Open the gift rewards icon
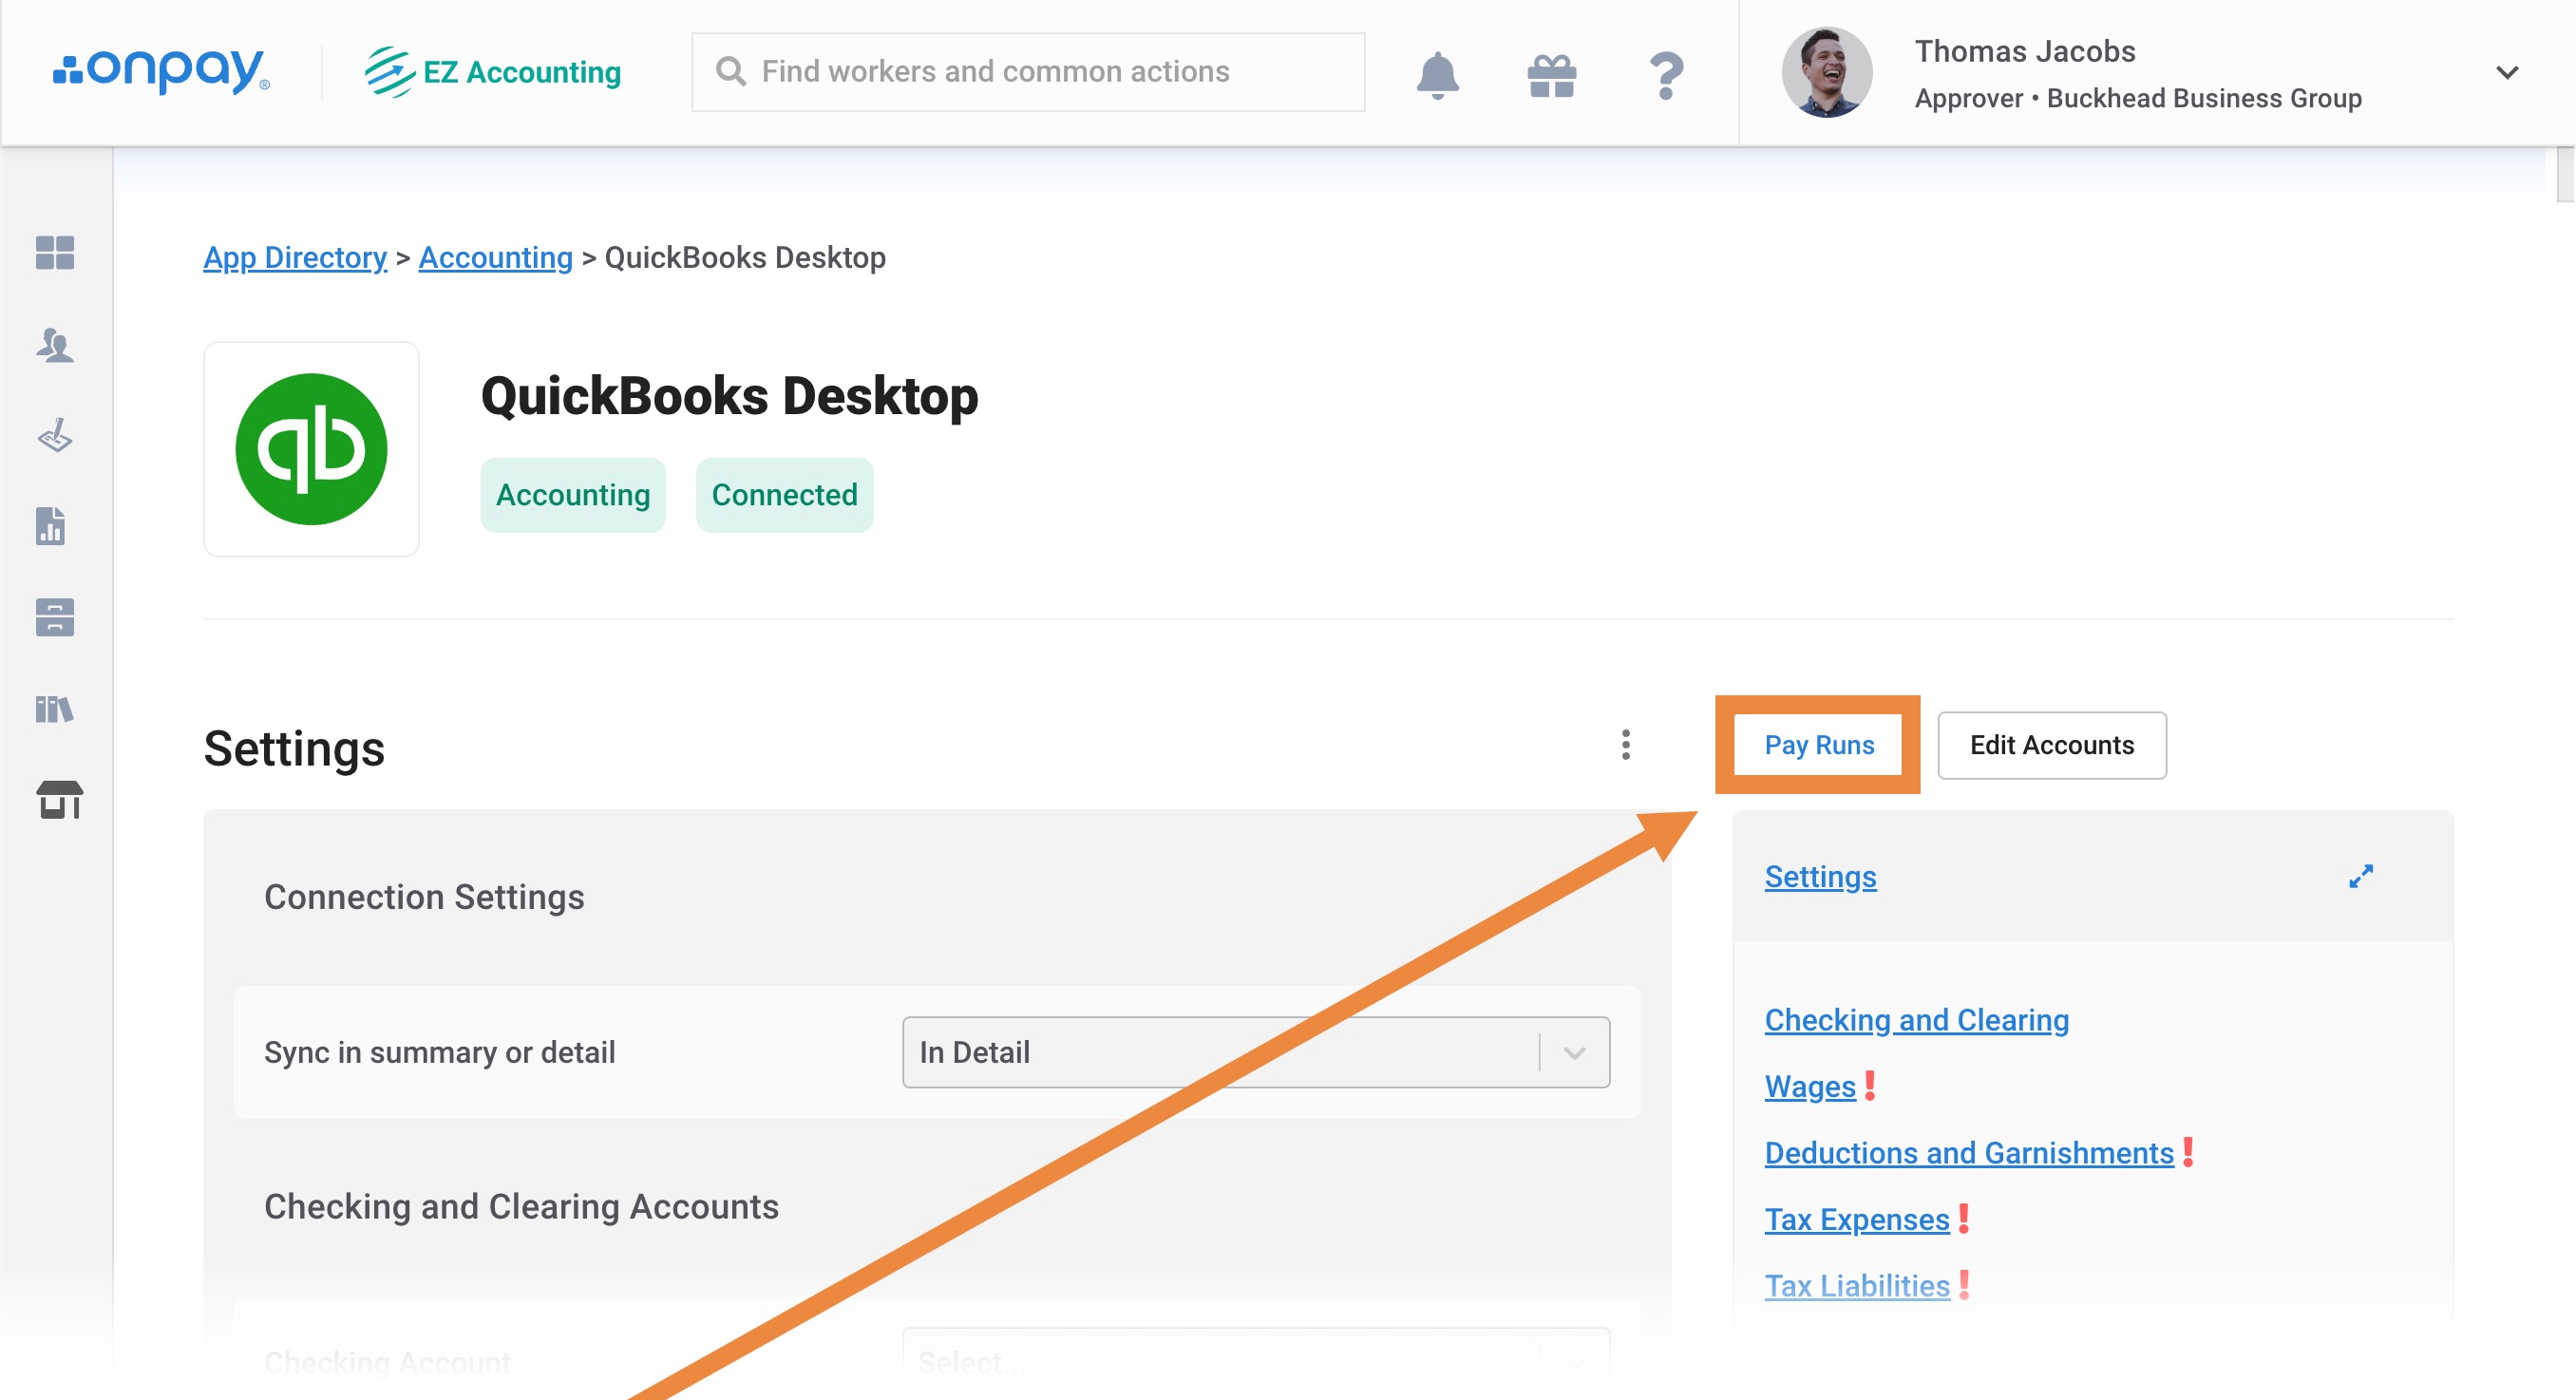2576x1400 pixels. tap(1552, 75)
